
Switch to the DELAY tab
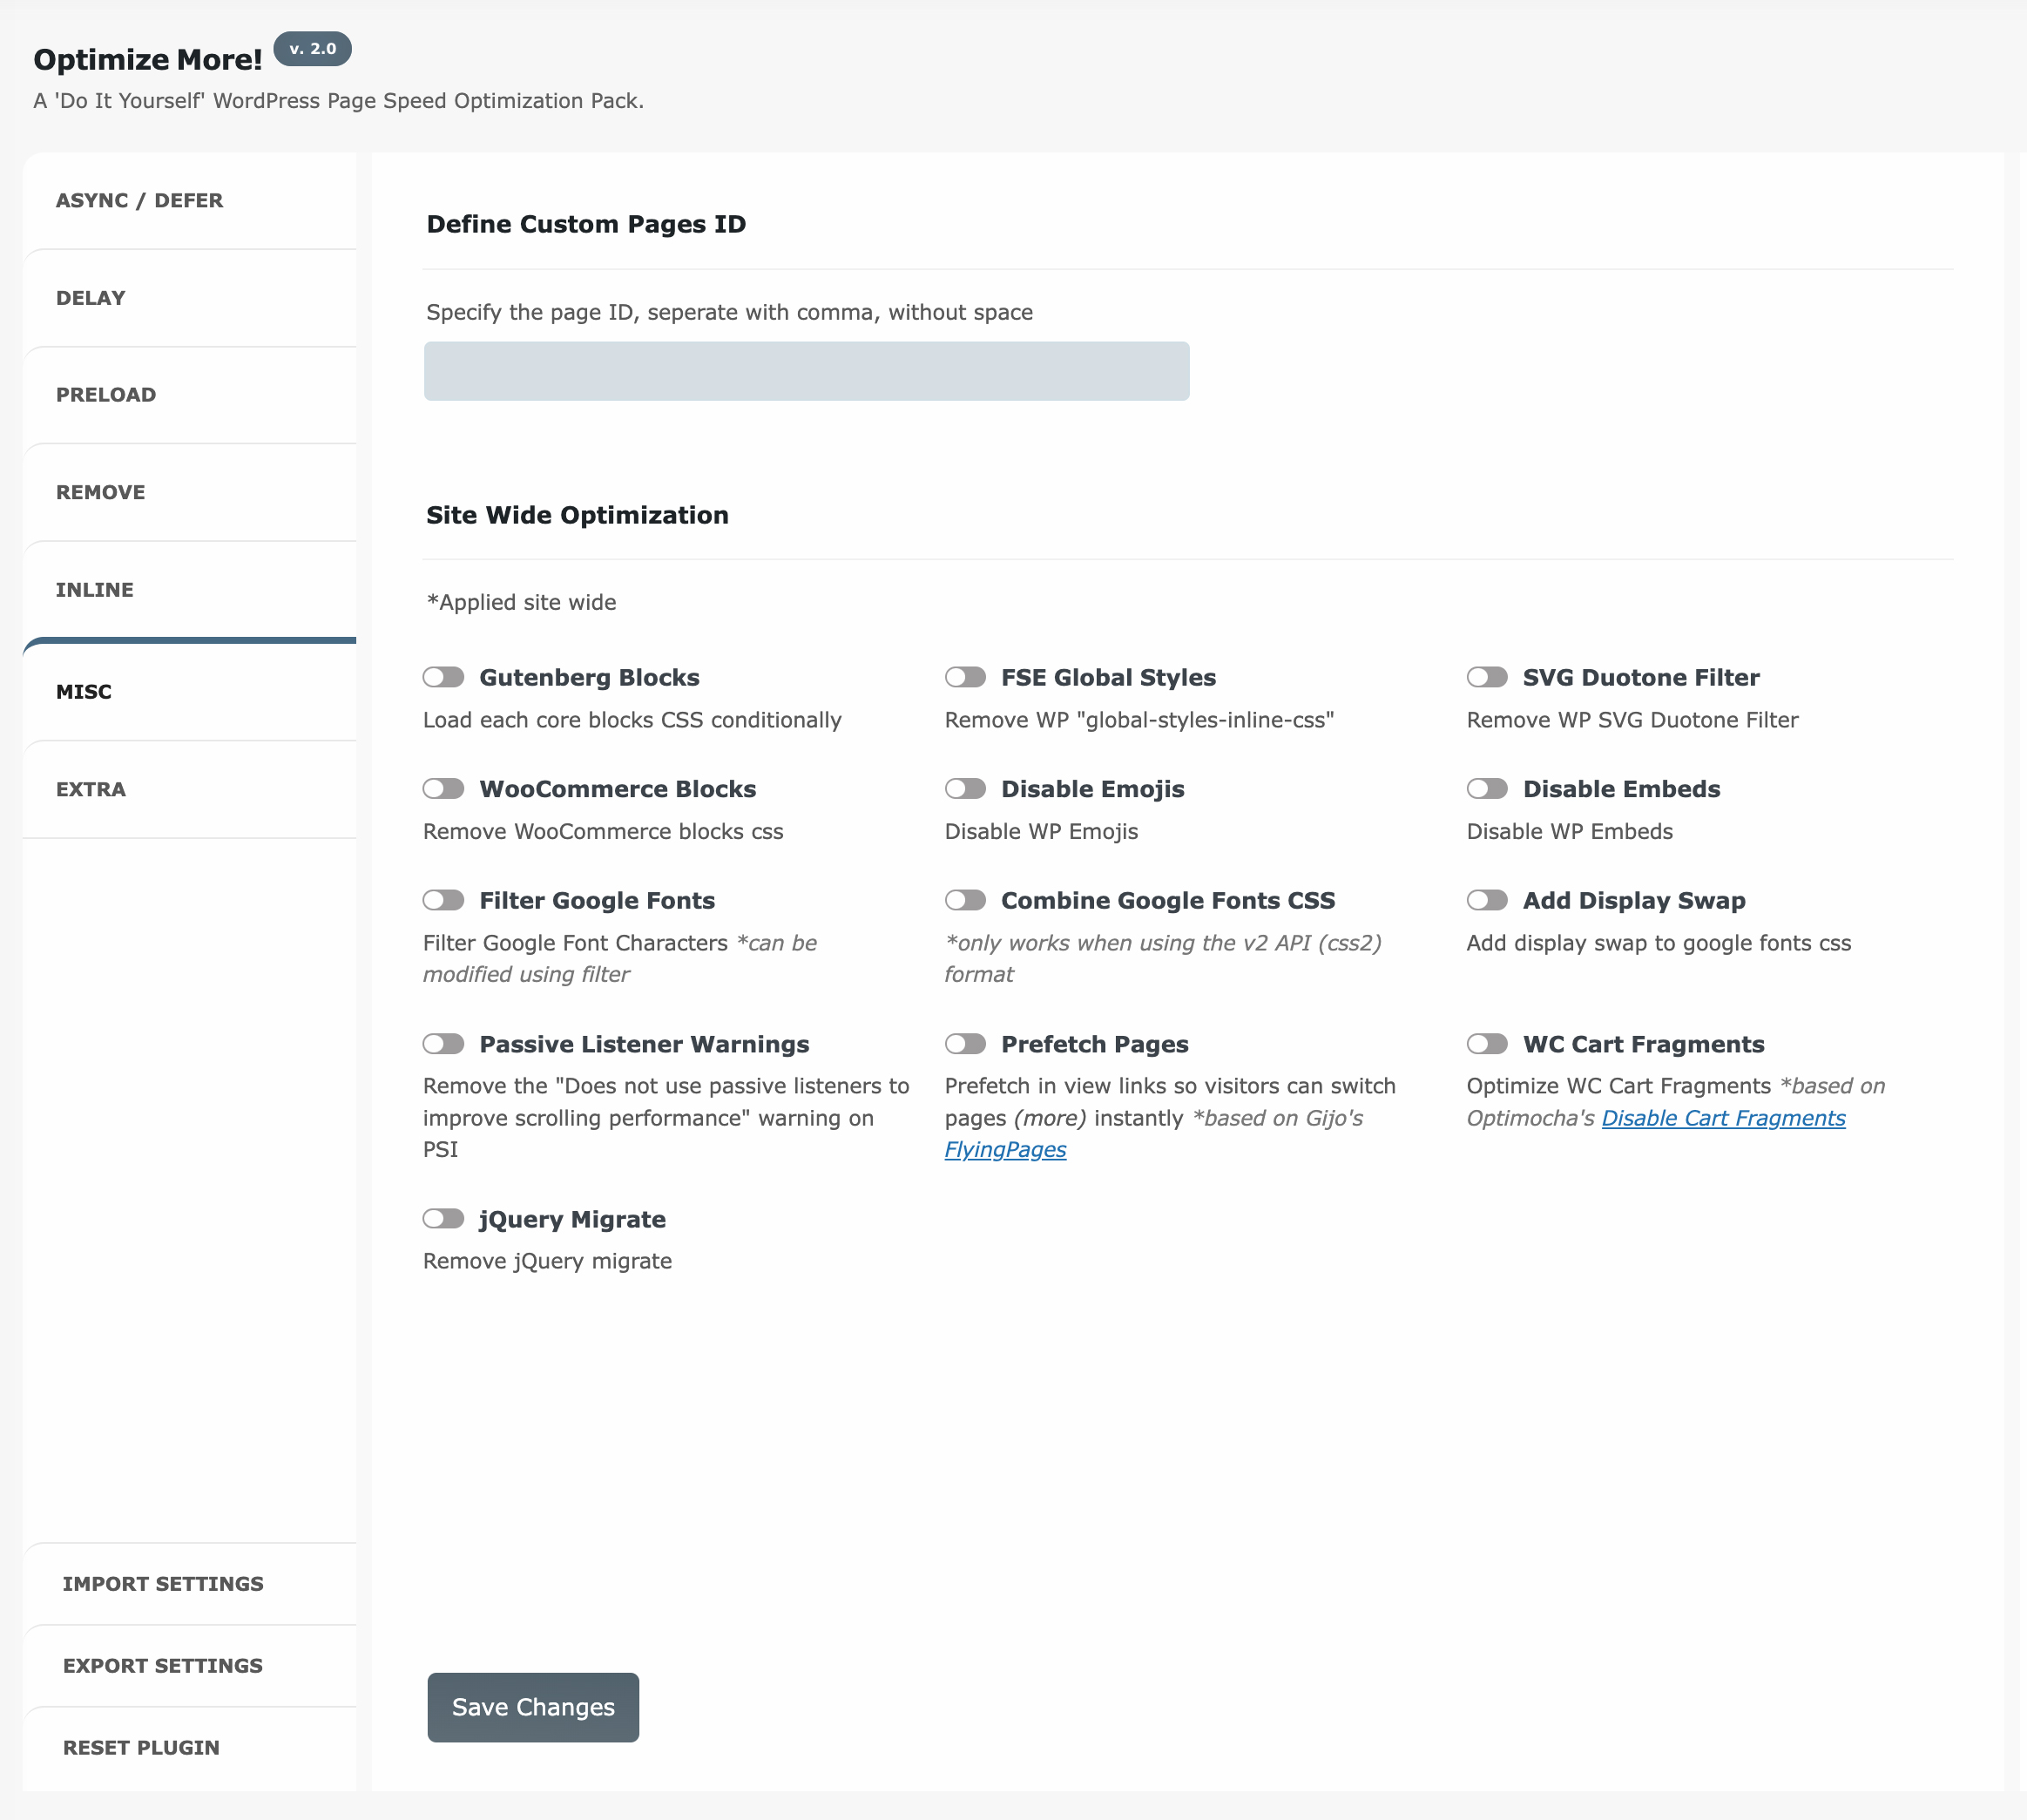tap(189, 298)
